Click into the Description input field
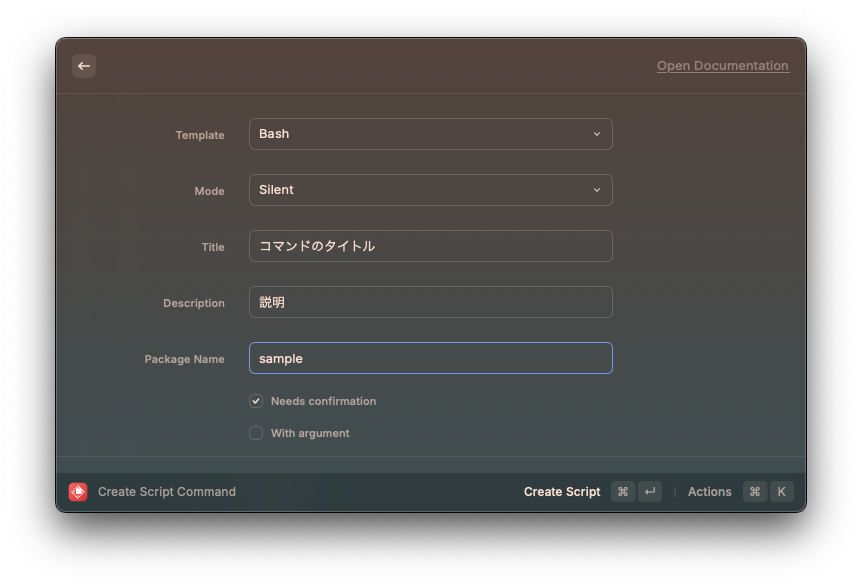This screenshot has height=586, width=862. pos(430,302)
